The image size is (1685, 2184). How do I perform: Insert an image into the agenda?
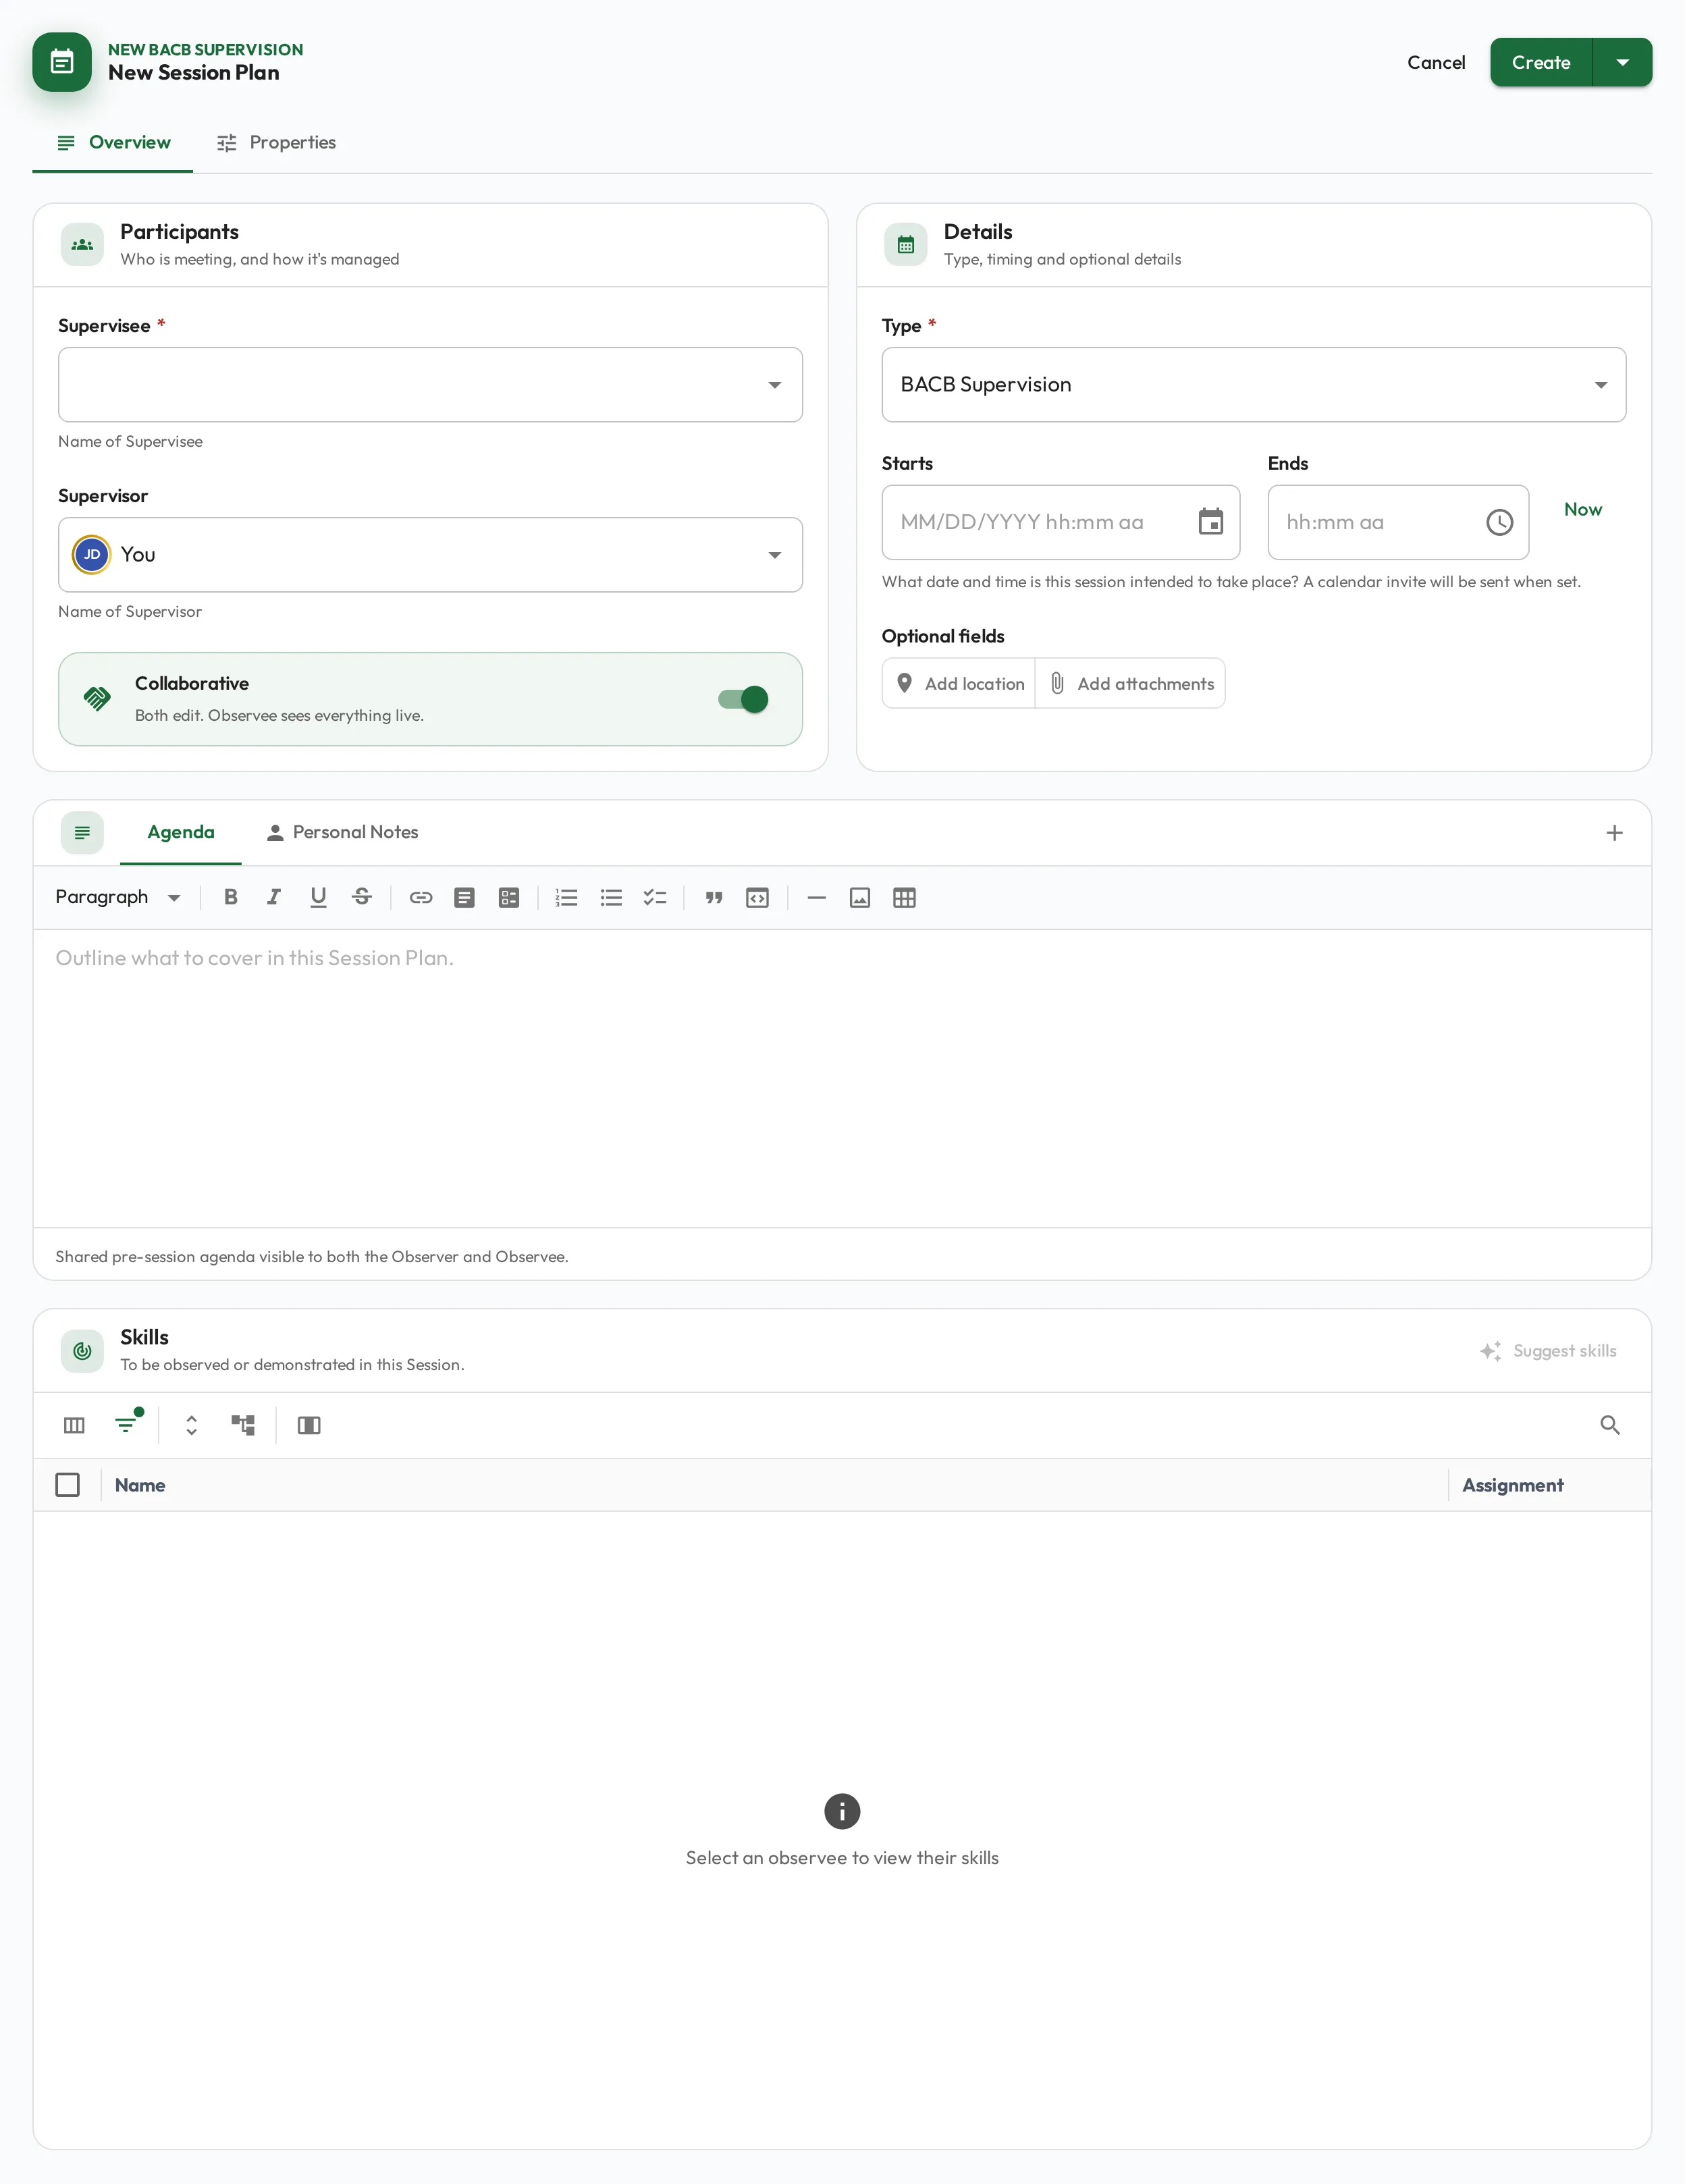860,897
